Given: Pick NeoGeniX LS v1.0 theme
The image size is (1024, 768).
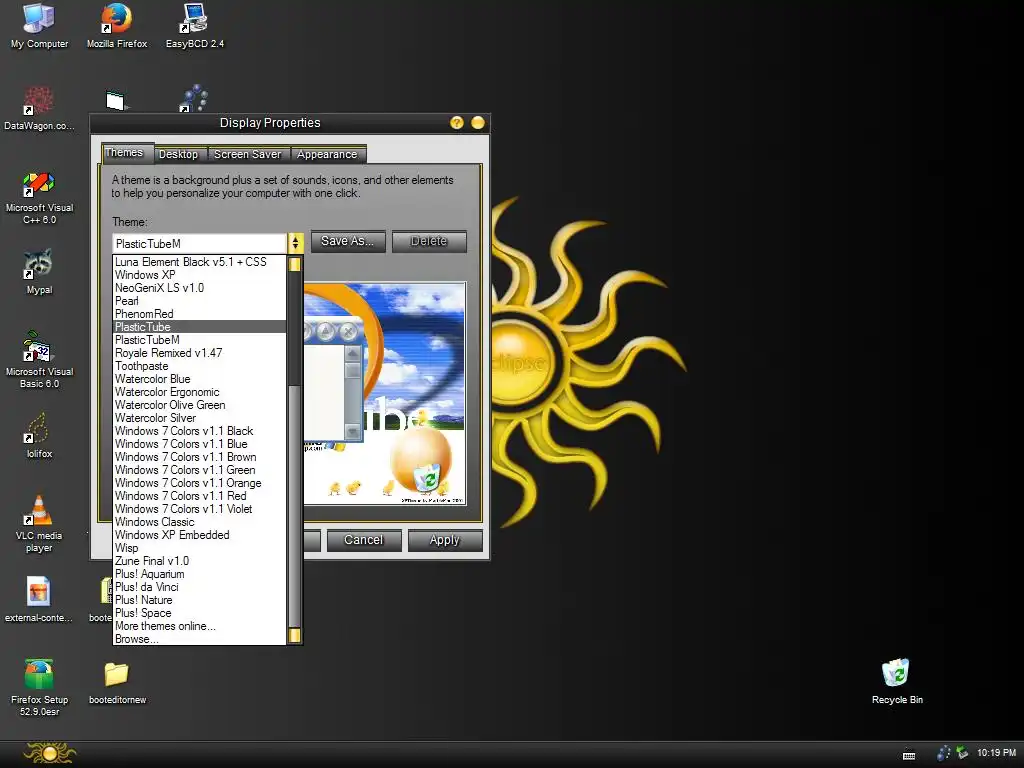Looking at the screenshot, I should coord(199,288).
